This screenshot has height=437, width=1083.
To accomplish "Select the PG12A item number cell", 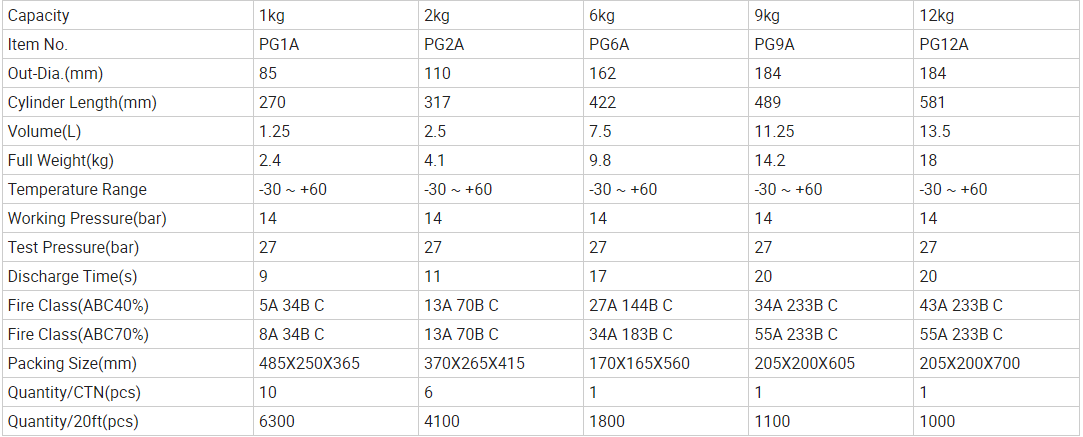I will point(943,45).
